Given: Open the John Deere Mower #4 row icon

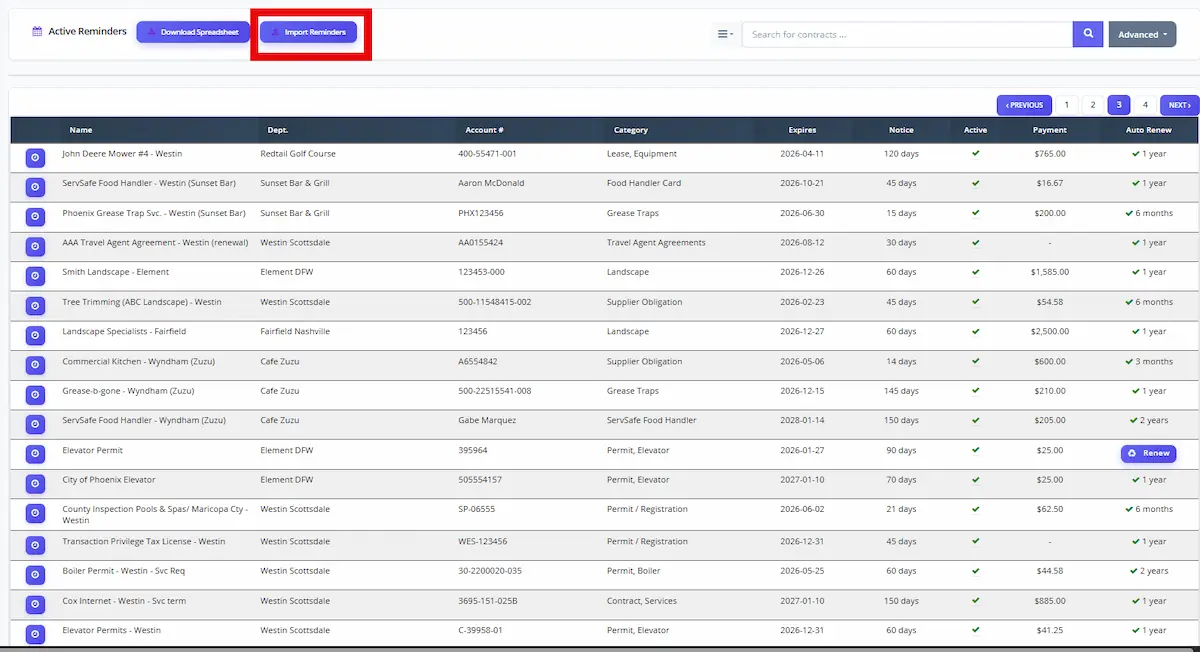Looking at the screenshot, I should [x=35, y=157].
